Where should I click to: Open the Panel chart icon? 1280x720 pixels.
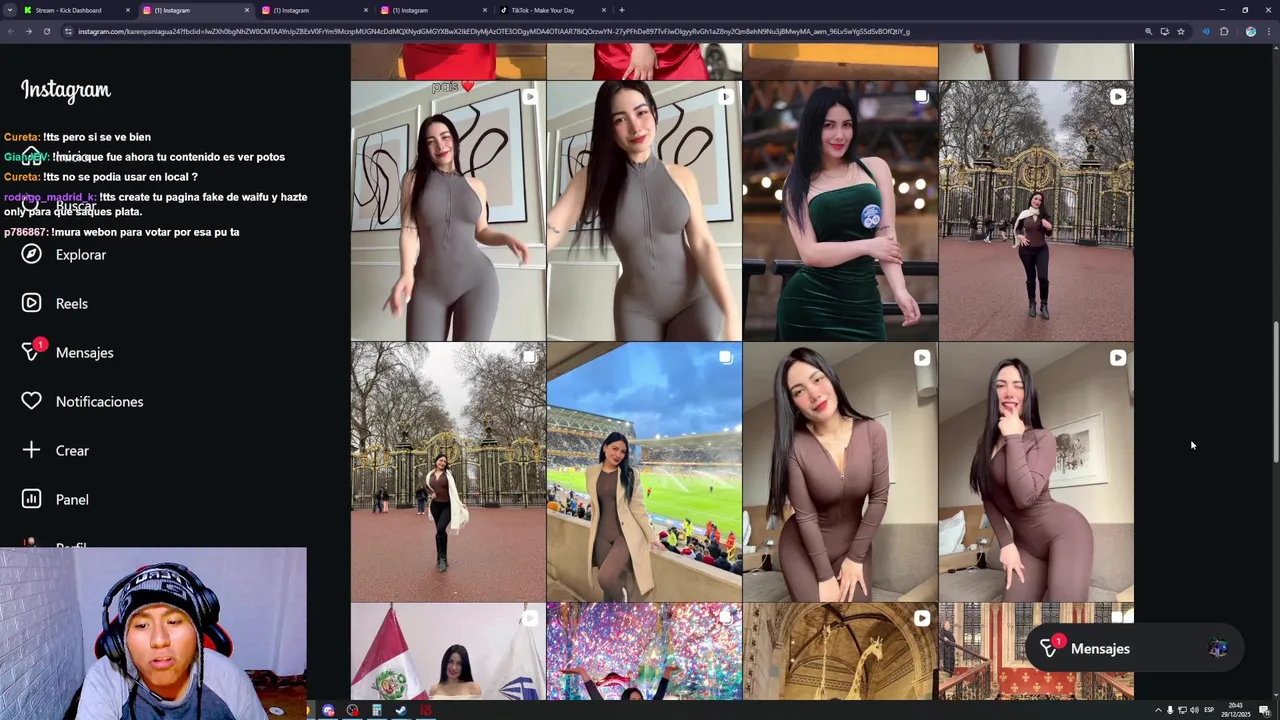(31, 499)
